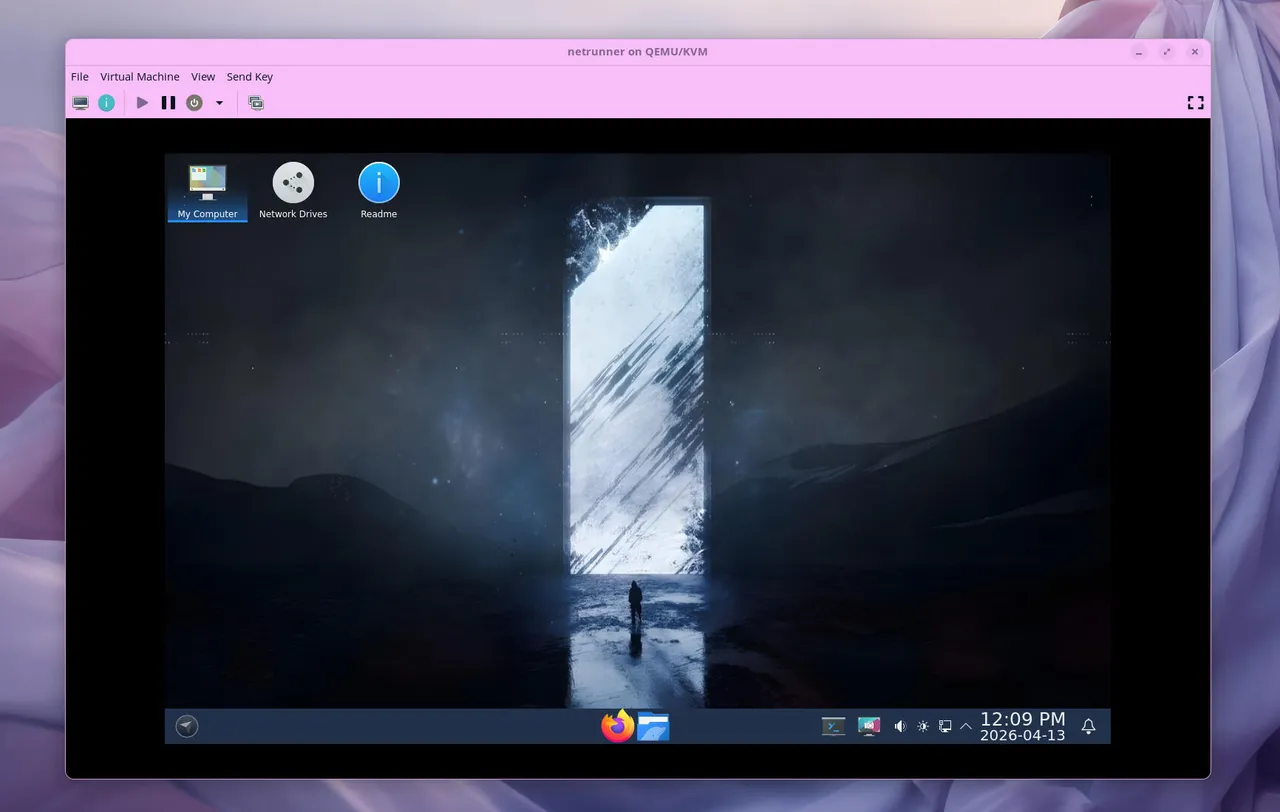Show the graphical console view

pyautogui.click(x=81, y=103)
